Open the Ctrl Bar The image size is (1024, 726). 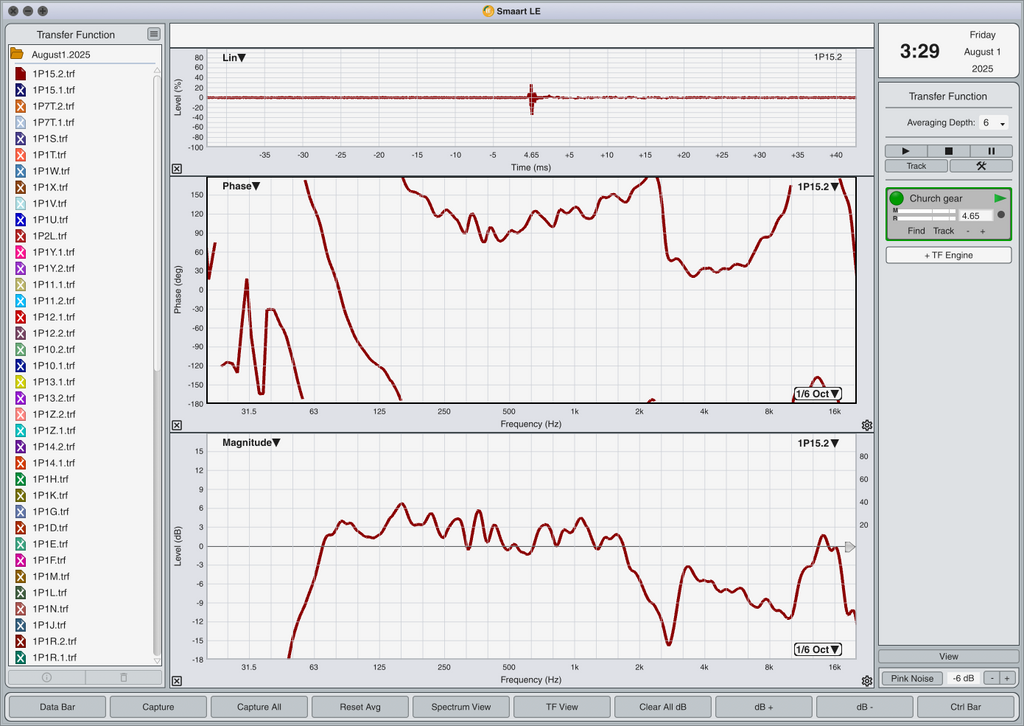point(965,706)
